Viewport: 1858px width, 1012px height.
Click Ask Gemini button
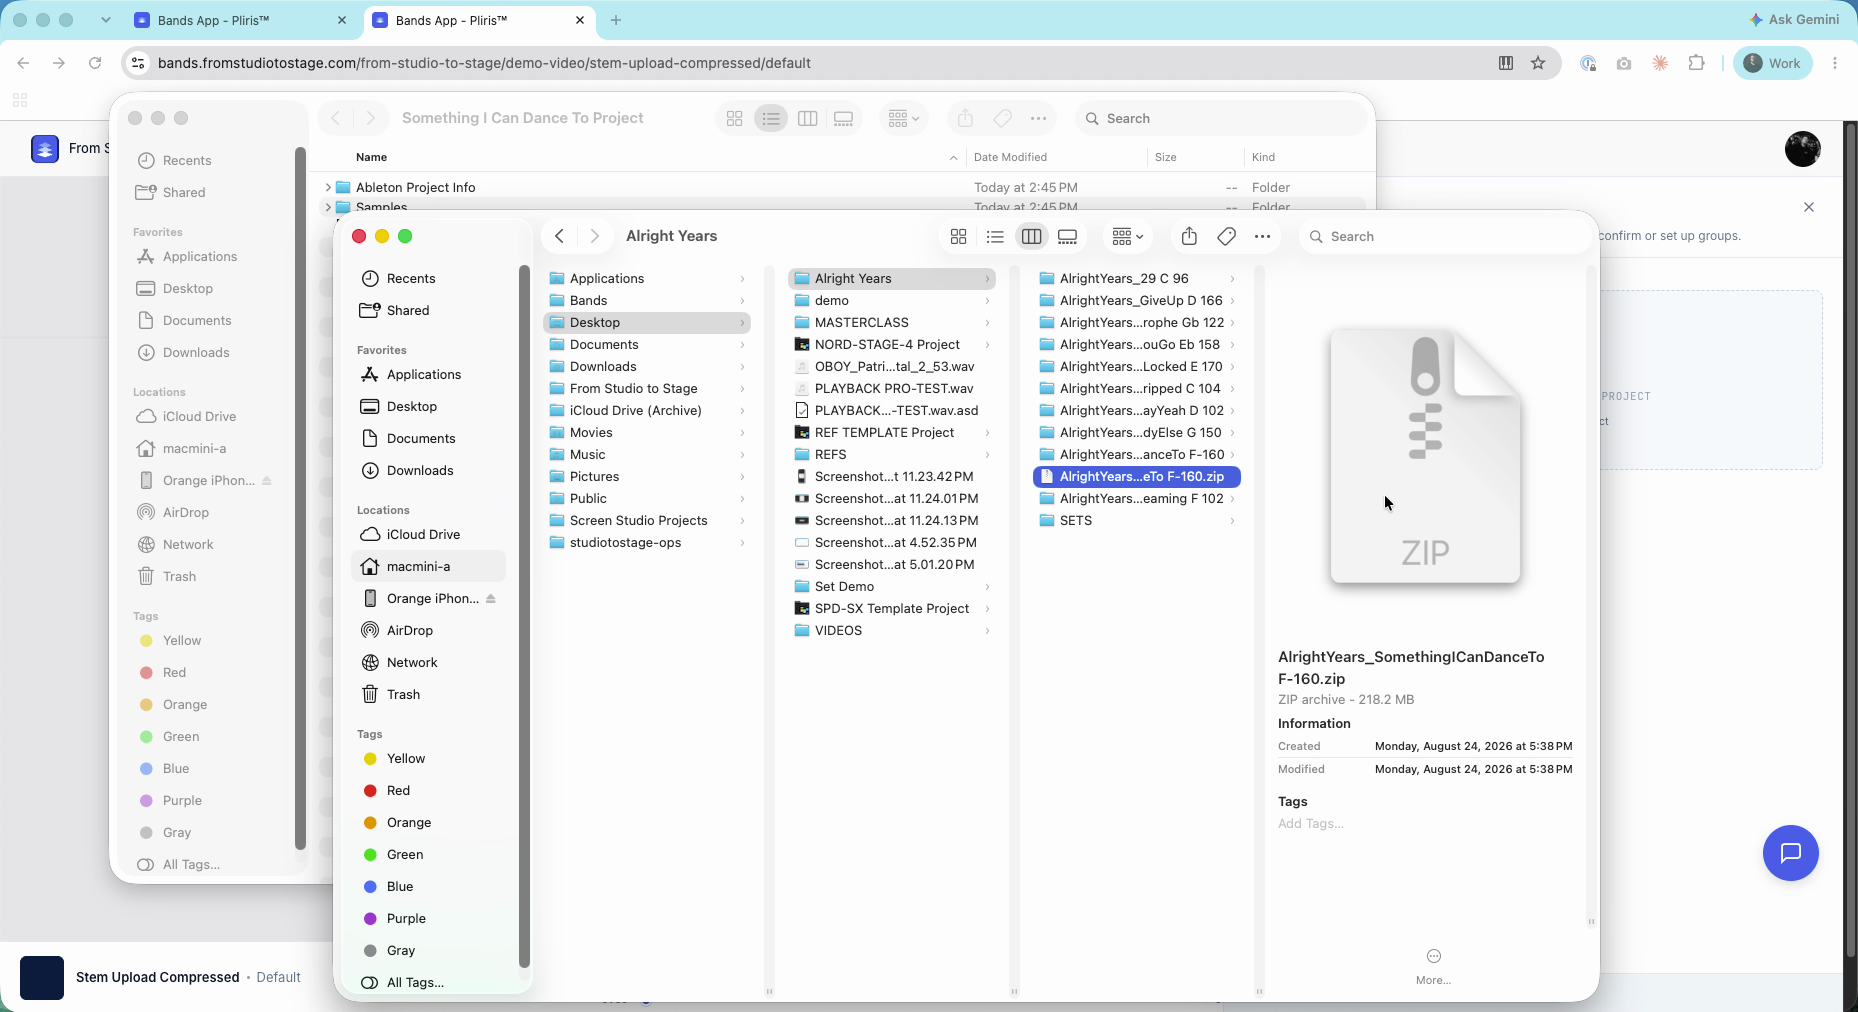[1795, 19]
